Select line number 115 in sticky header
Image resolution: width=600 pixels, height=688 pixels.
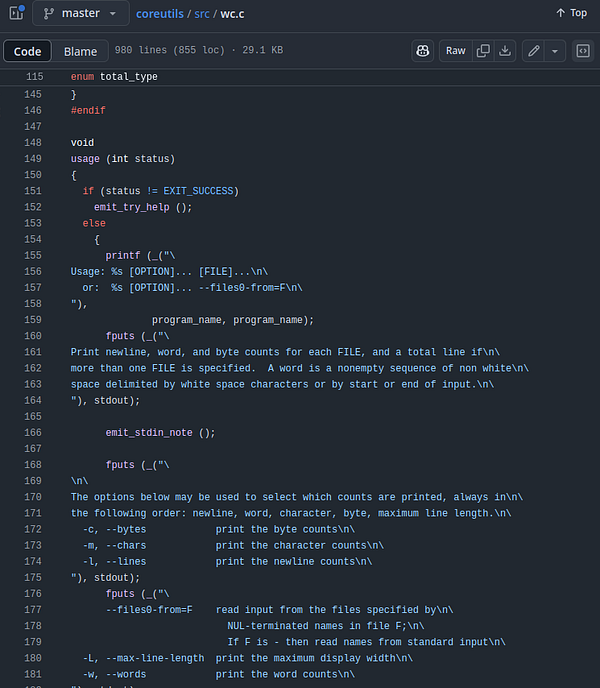click(35, 77)
